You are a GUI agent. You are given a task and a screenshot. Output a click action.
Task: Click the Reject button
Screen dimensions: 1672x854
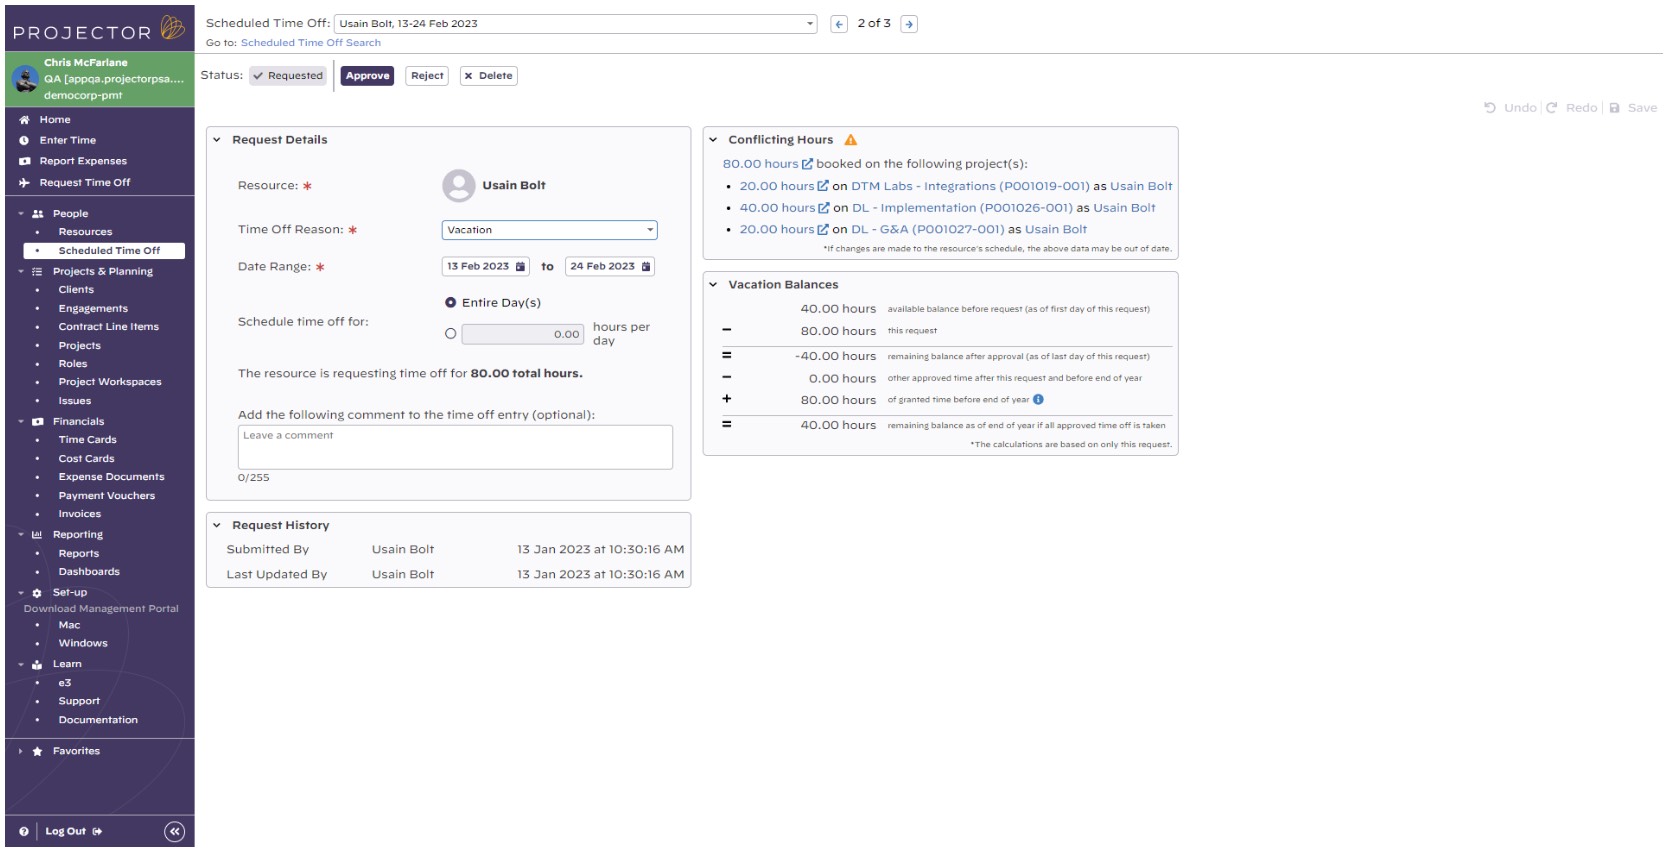coord(427,76)
